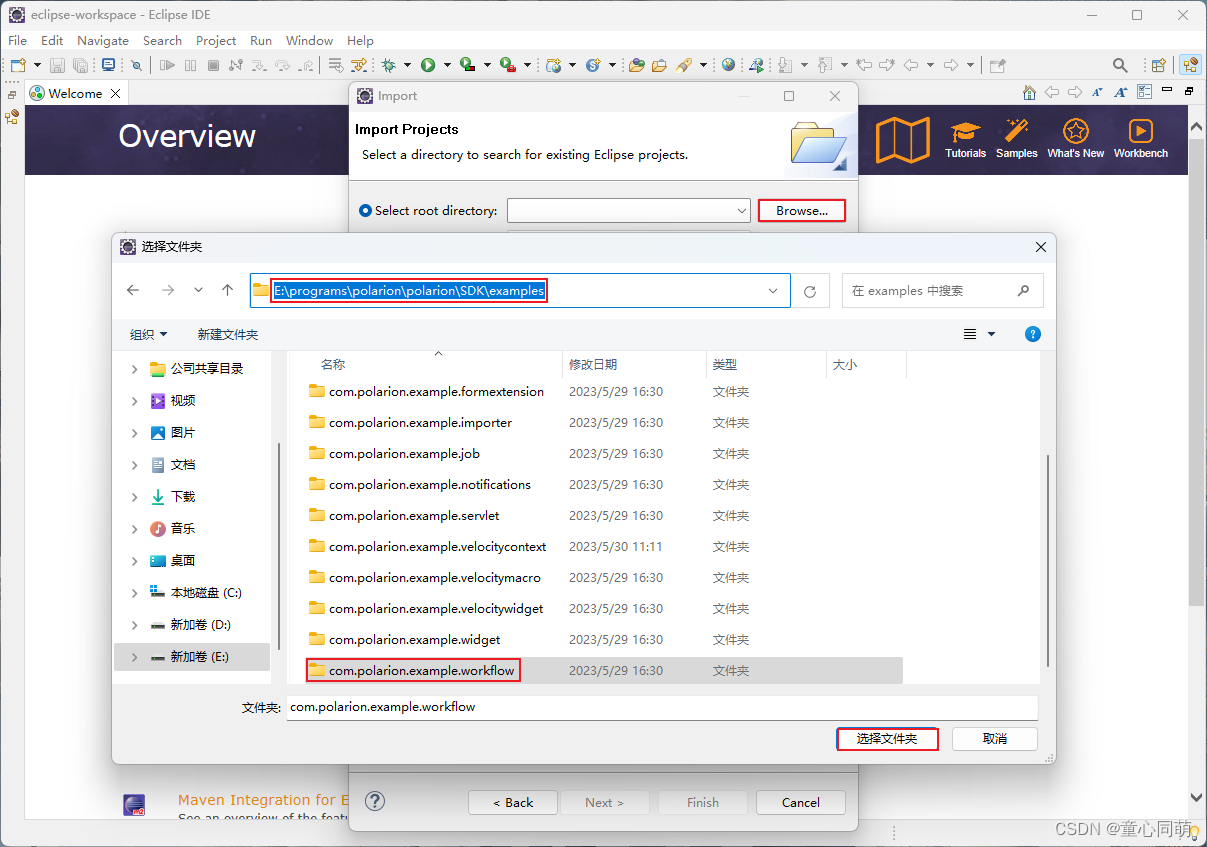Click the Browse... button
The width and height of the screenshot is (1207, 847).
[x=802, y=211]
